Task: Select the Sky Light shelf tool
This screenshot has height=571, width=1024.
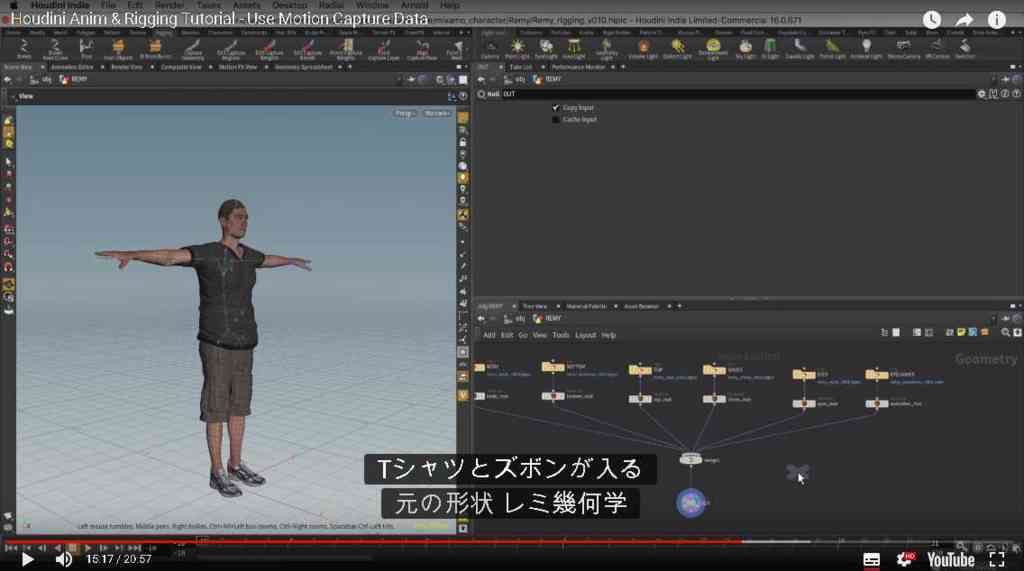Action: (745, 48)
